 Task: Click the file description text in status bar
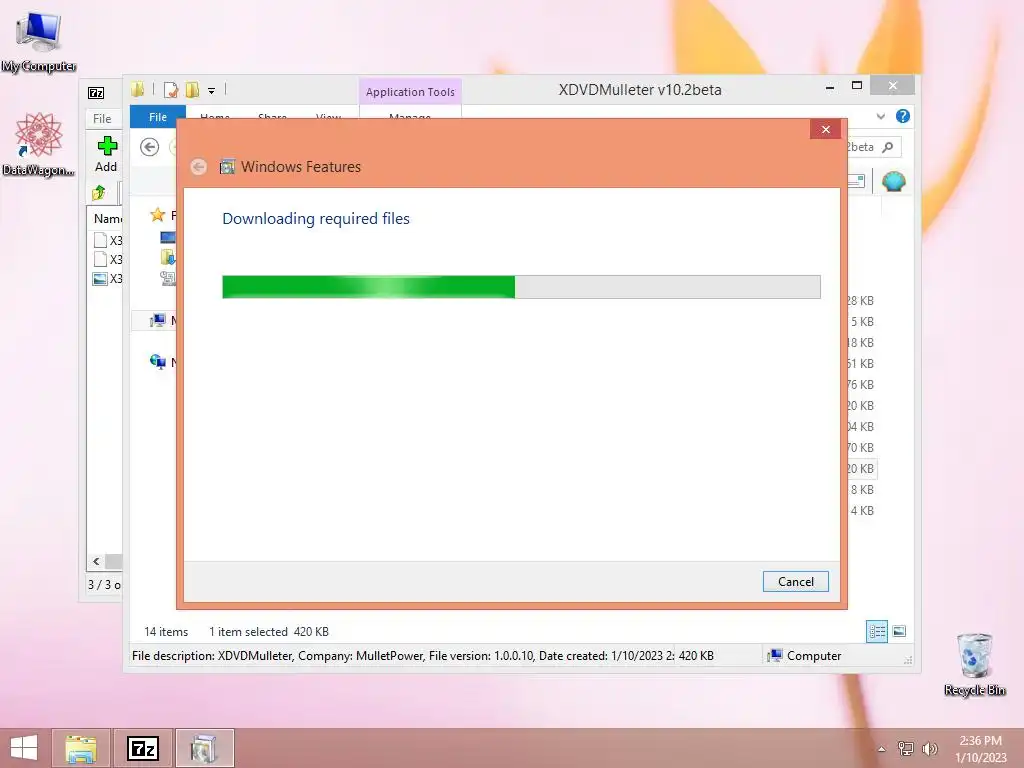(403, 656)
